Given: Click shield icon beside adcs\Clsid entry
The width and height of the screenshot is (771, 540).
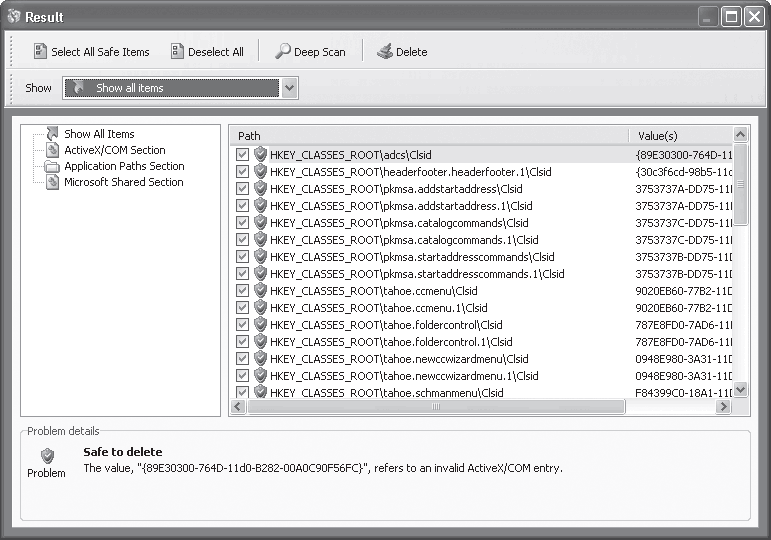Looking at the screenshot, I should (x=260, y=154).
